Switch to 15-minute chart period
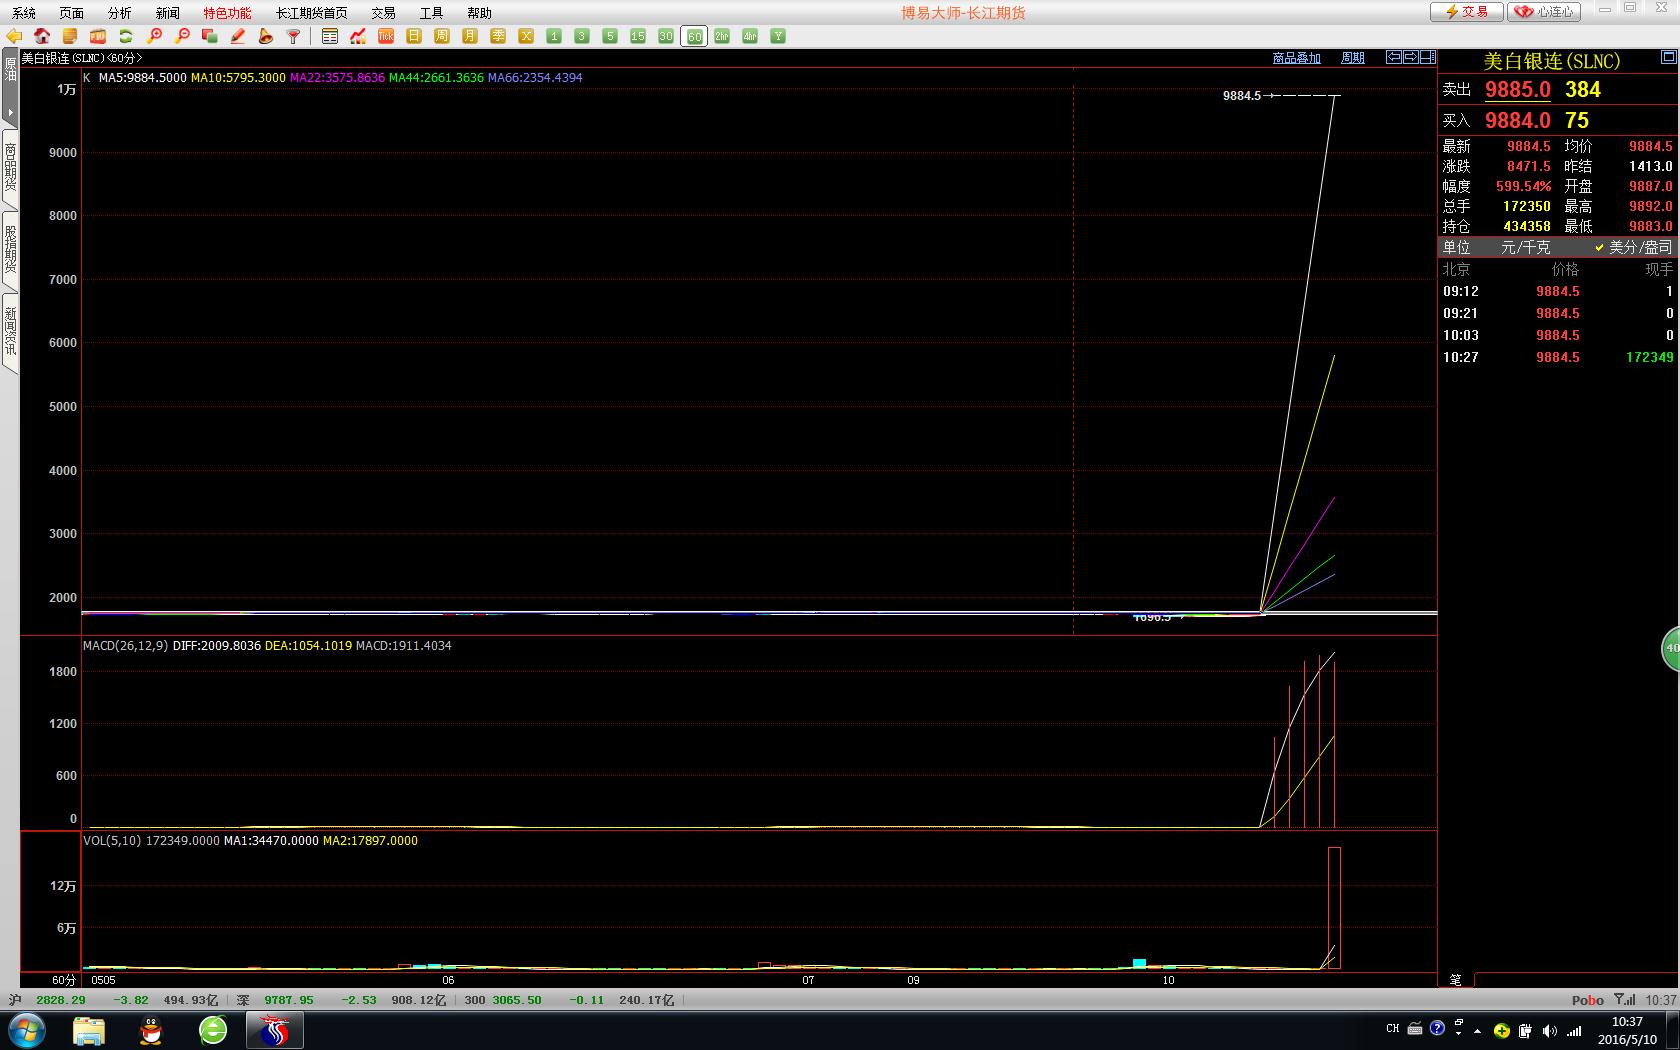Screen dimensions: 1680x1050 [x=638, y=36]
